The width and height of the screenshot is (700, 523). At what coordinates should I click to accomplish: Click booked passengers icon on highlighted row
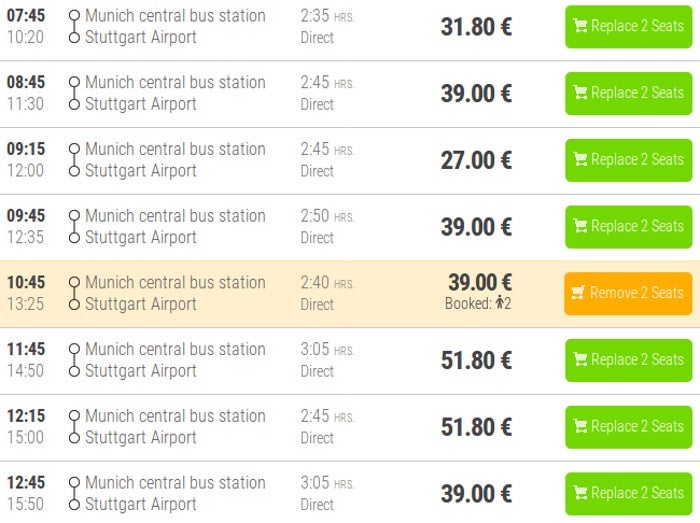click(500, 304)
